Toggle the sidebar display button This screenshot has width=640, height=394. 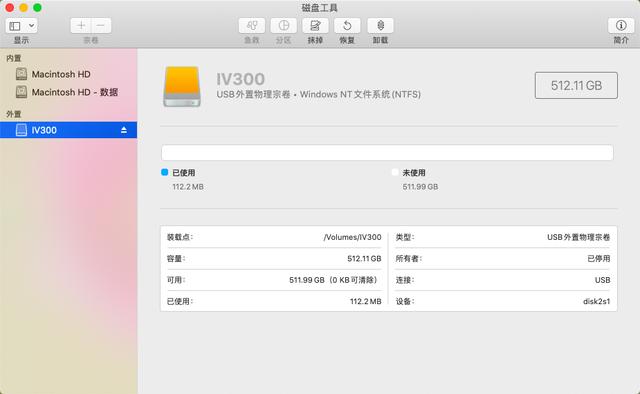click(15, 26)
